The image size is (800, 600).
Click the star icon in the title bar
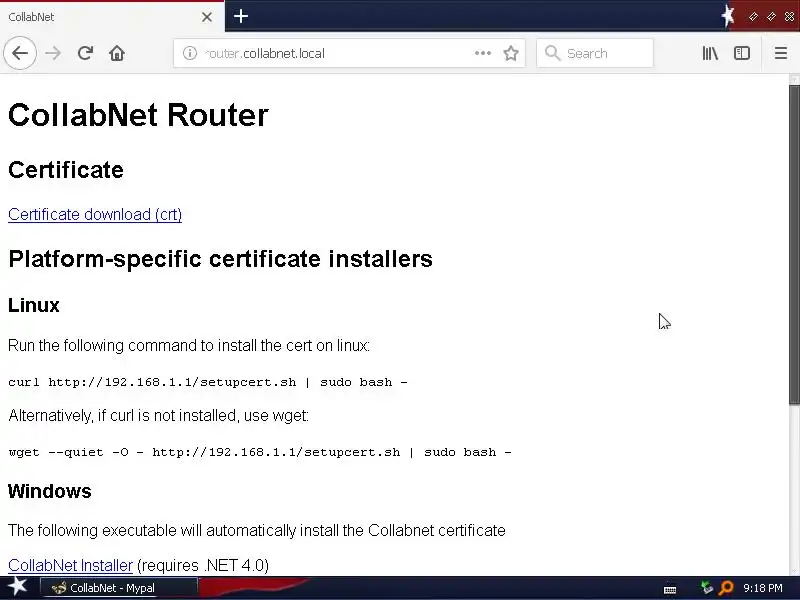[x=729, y=16]
